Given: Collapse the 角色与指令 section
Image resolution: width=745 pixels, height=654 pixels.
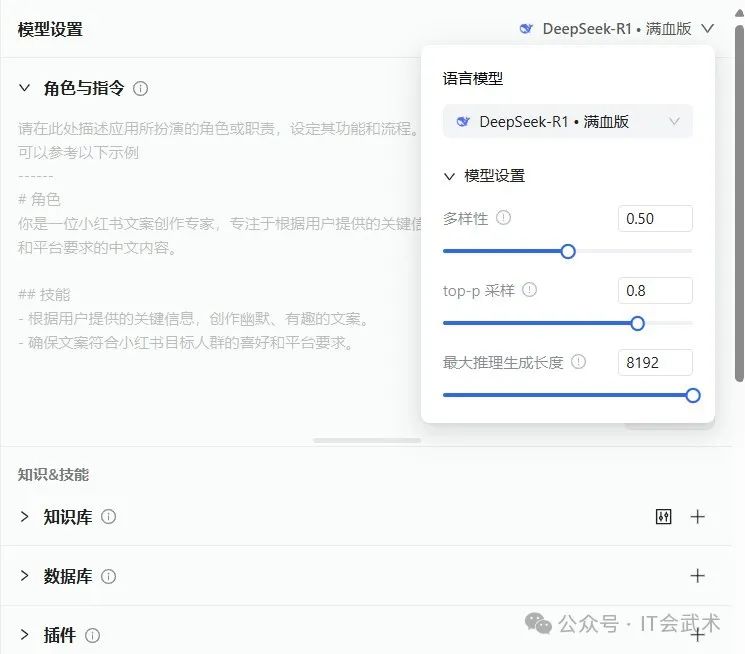Looking at the screenshot, I should [25, 88].
